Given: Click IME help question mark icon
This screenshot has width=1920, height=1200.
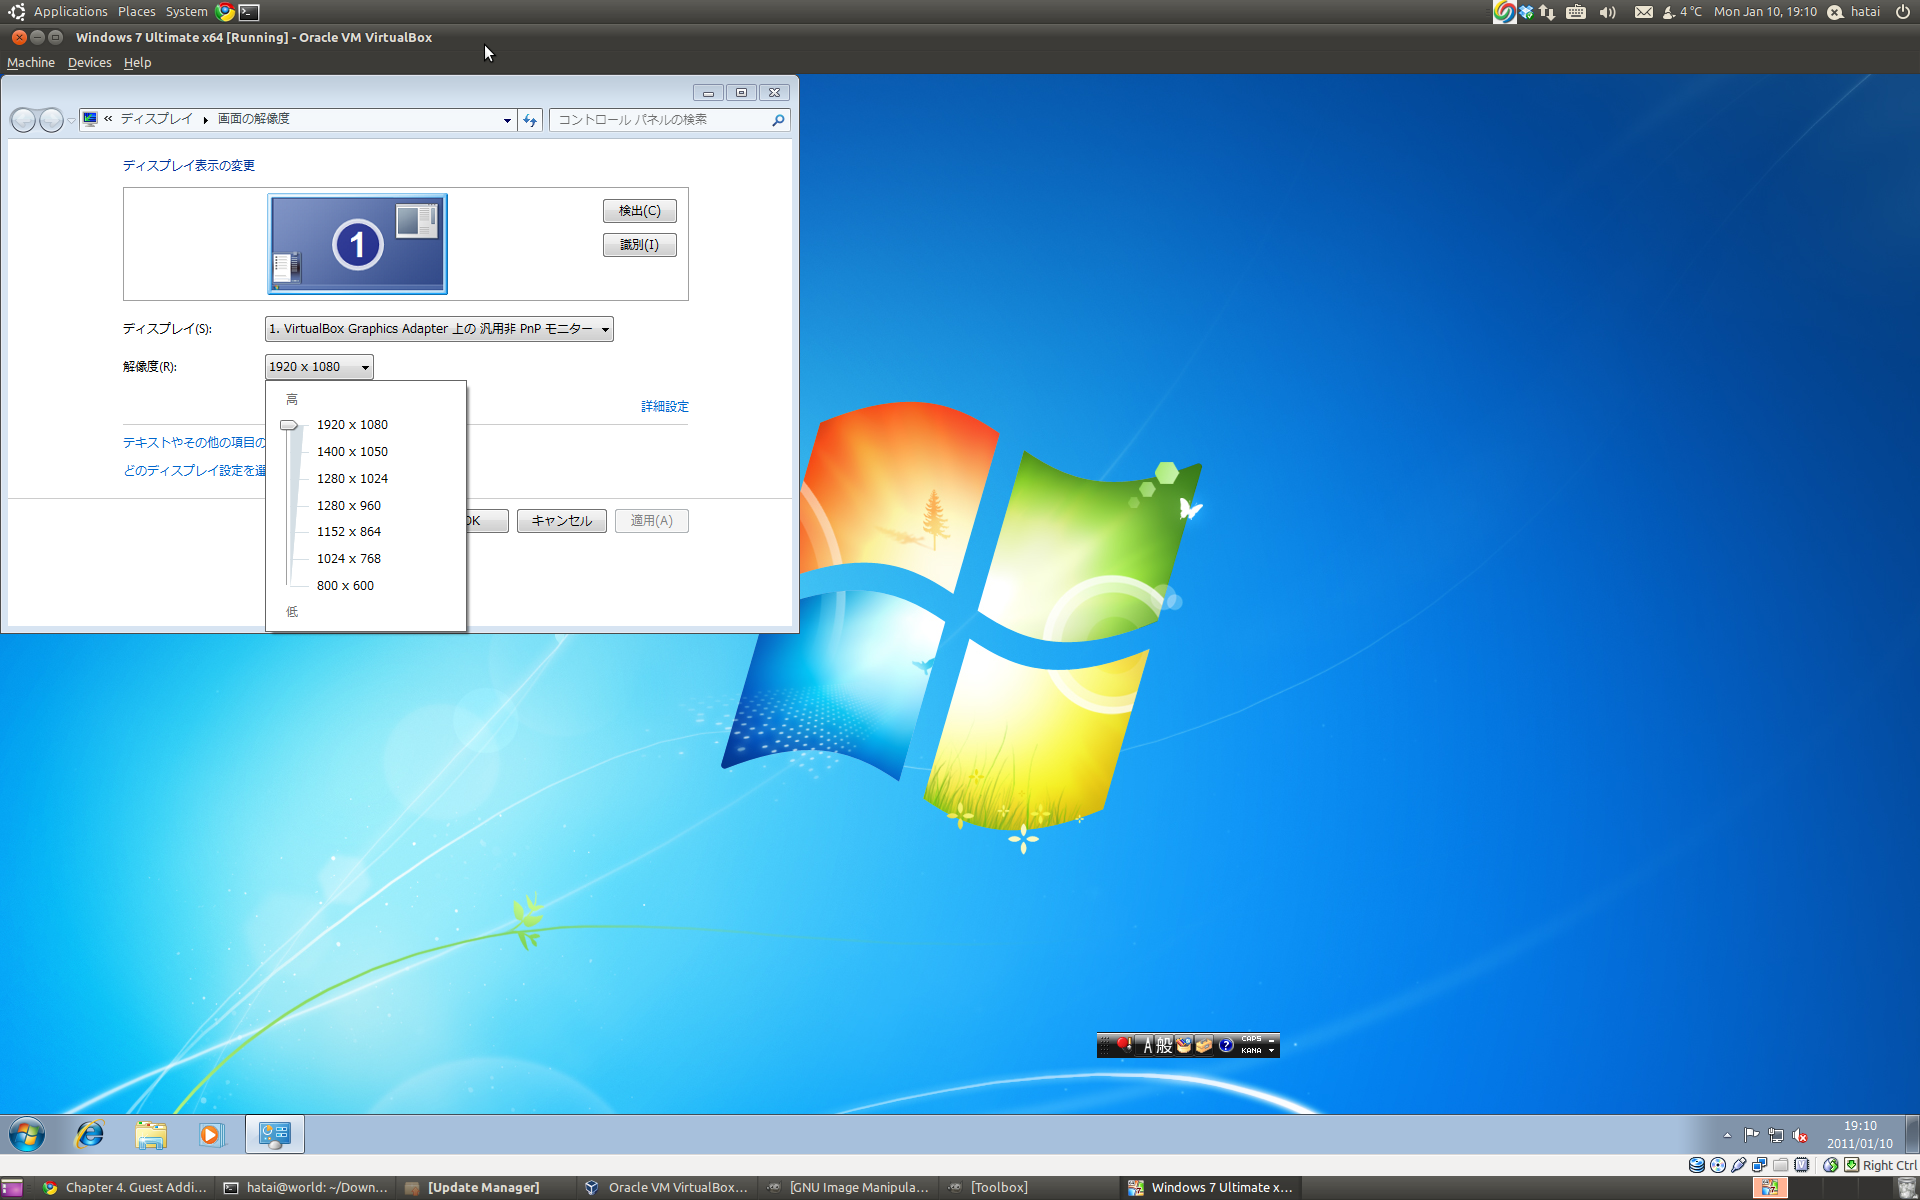Looking at the screenshot, I should pyautogui.click(x=1226, y=1046).
